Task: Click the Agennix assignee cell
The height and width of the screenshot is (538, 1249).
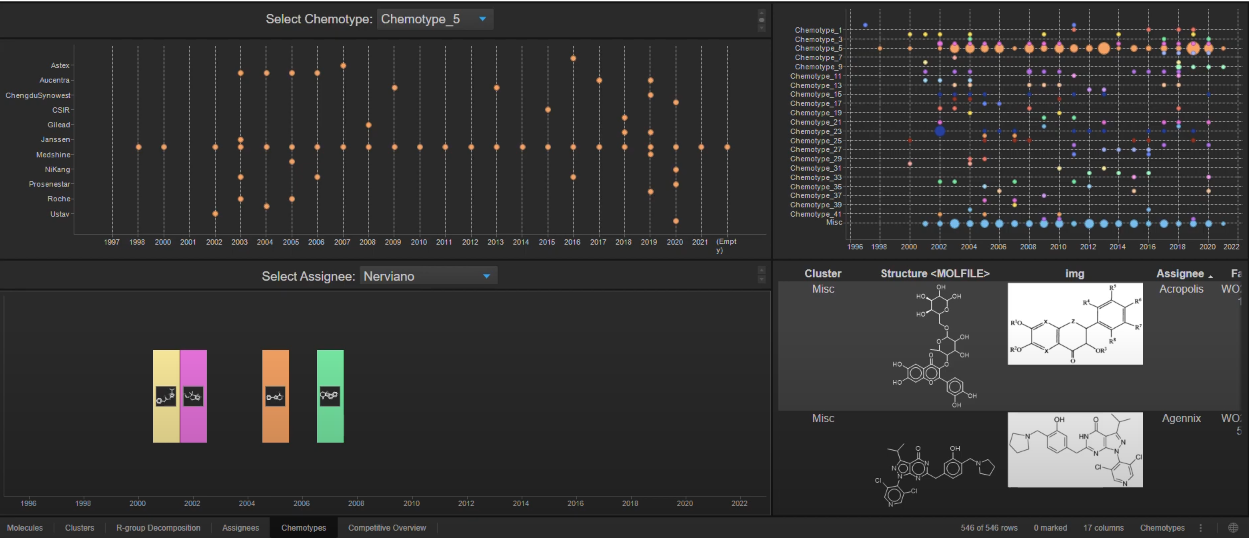Action: pos(1181,418)
